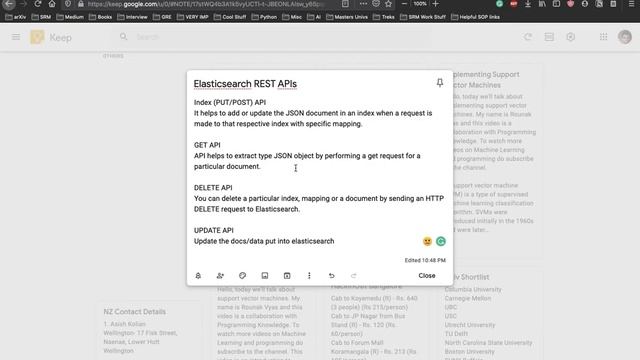Open the GRE bookmarks folder
Screen dimensions: 640x360
click(x=162, y=17)
